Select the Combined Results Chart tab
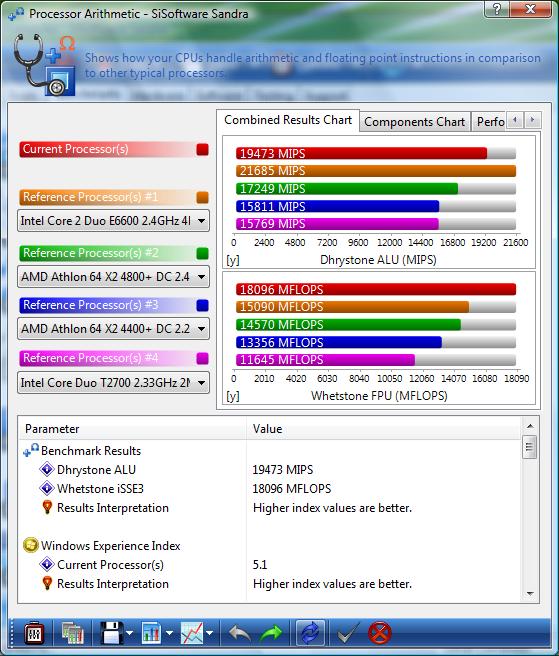The height and width of the screenshot is (656, 559). tap(288, 120)
